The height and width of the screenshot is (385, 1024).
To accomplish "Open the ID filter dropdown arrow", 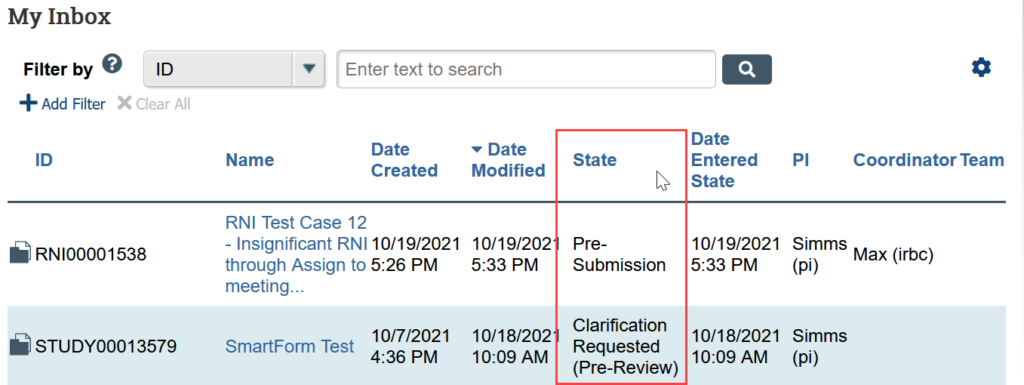I will pos(309,69).
